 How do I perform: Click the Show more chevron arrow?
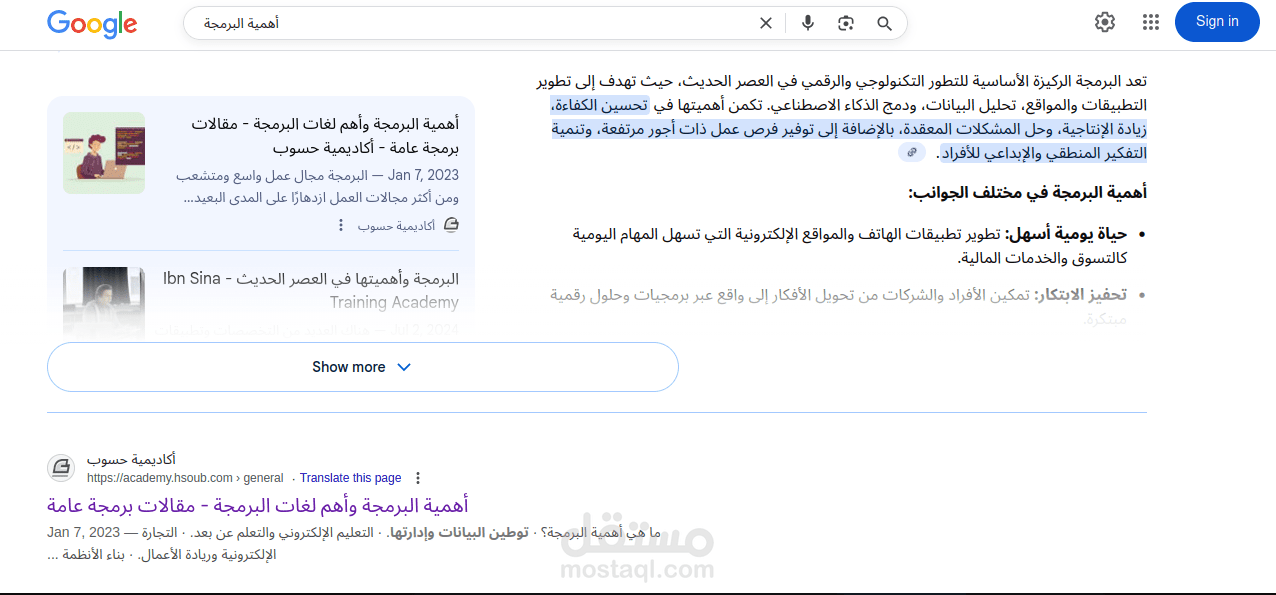tap(404, 367)
